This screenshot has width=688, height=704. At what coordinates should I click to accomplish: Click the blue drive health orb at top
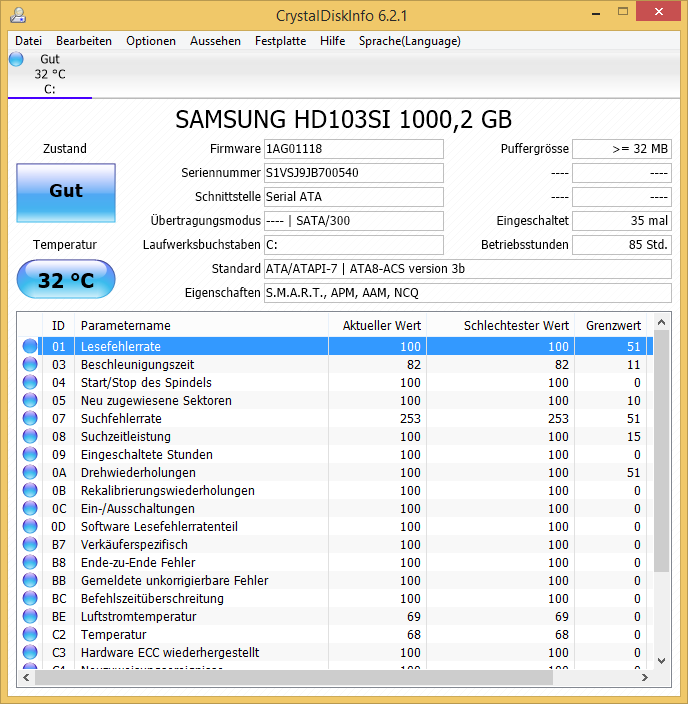pos(16,59)
